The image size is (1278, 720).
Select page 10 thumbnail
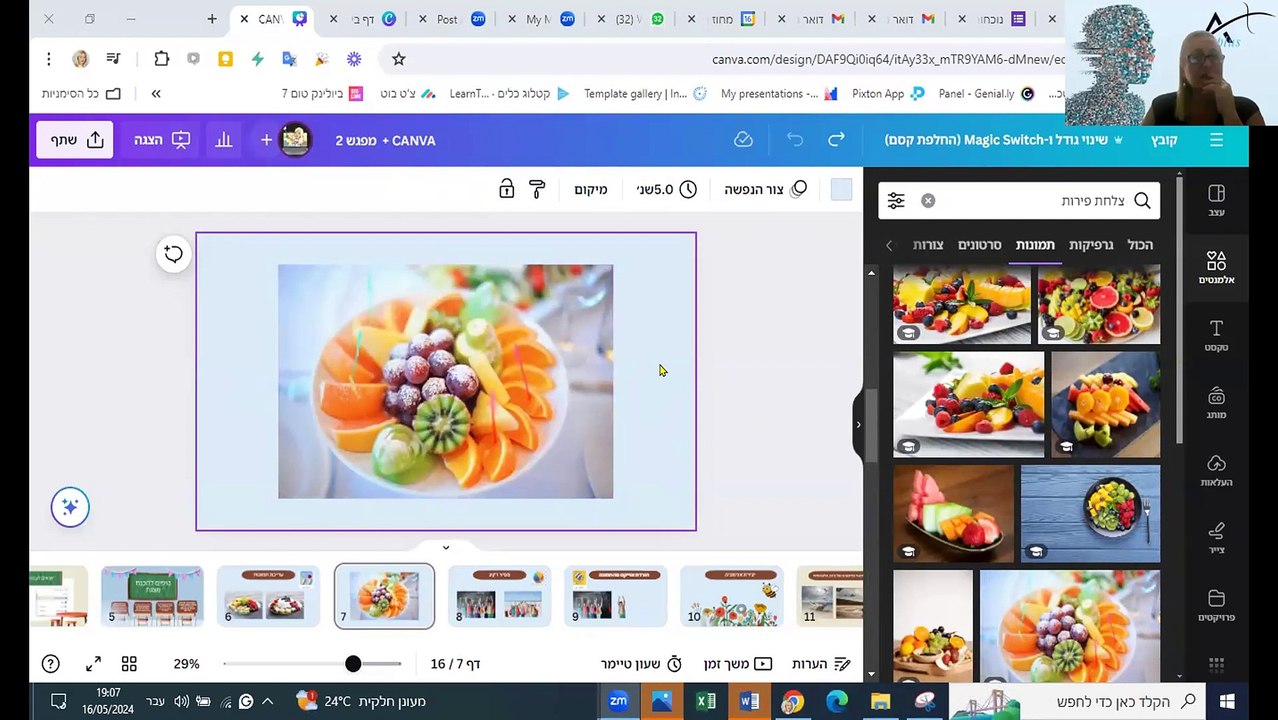tap(731, 595)
